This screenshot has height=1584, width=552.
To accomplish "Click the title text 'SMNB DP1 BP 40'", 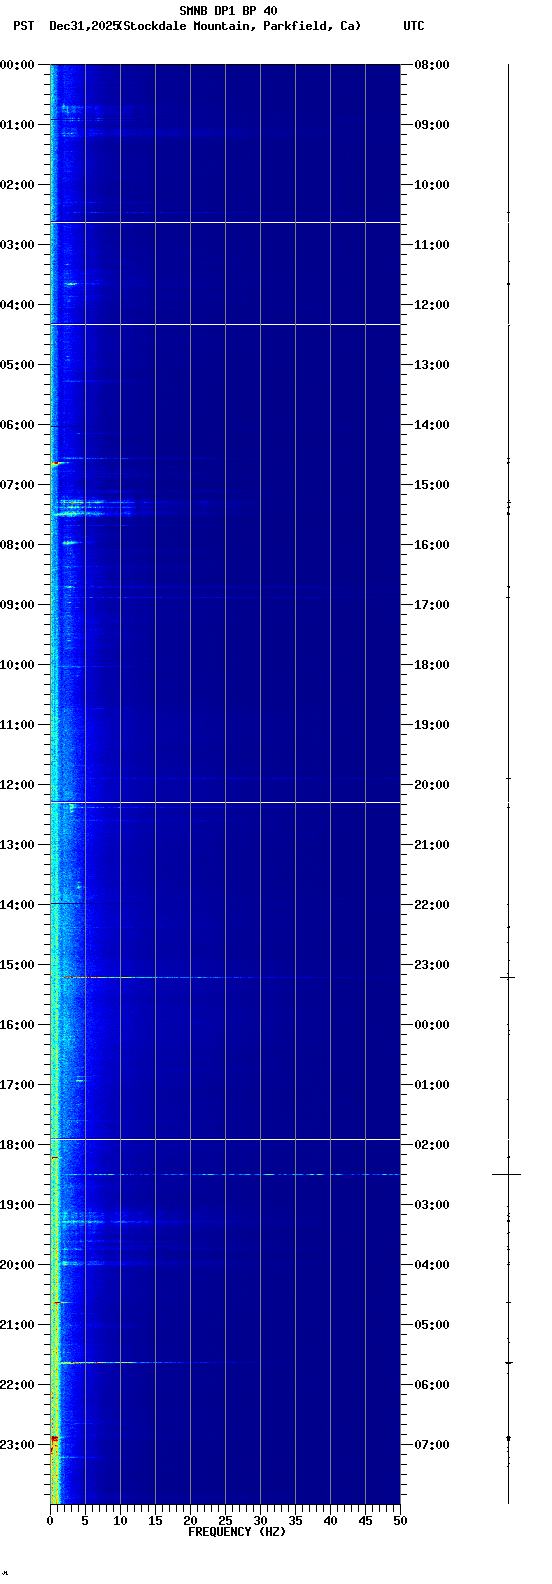I will coord(228,11).
